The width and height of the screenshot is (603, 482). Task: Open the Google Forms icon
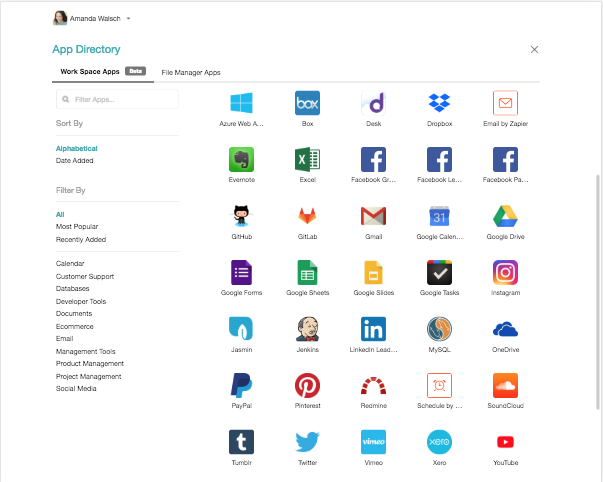coord(241,272)
